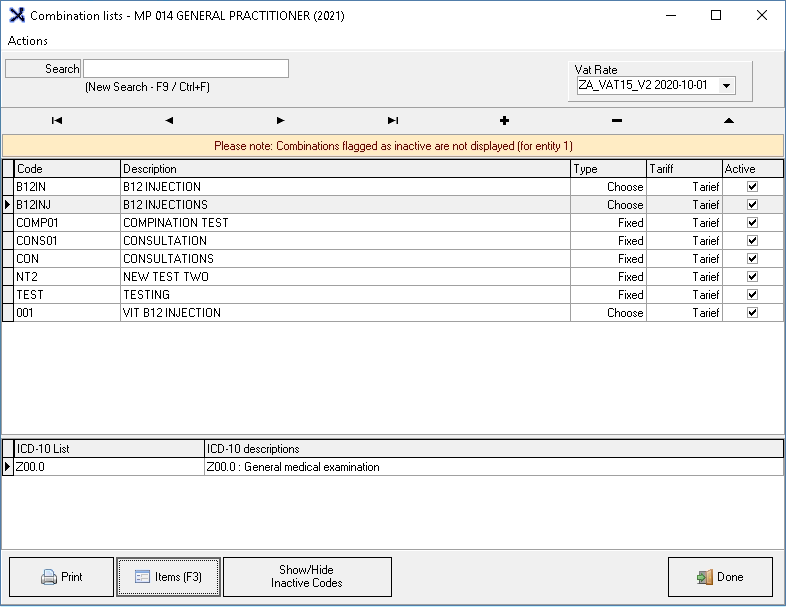The height and width of the screenshot is (607, 786).
Task: Toggle Active checkbox for 001 row
Action: coord(752,313)
